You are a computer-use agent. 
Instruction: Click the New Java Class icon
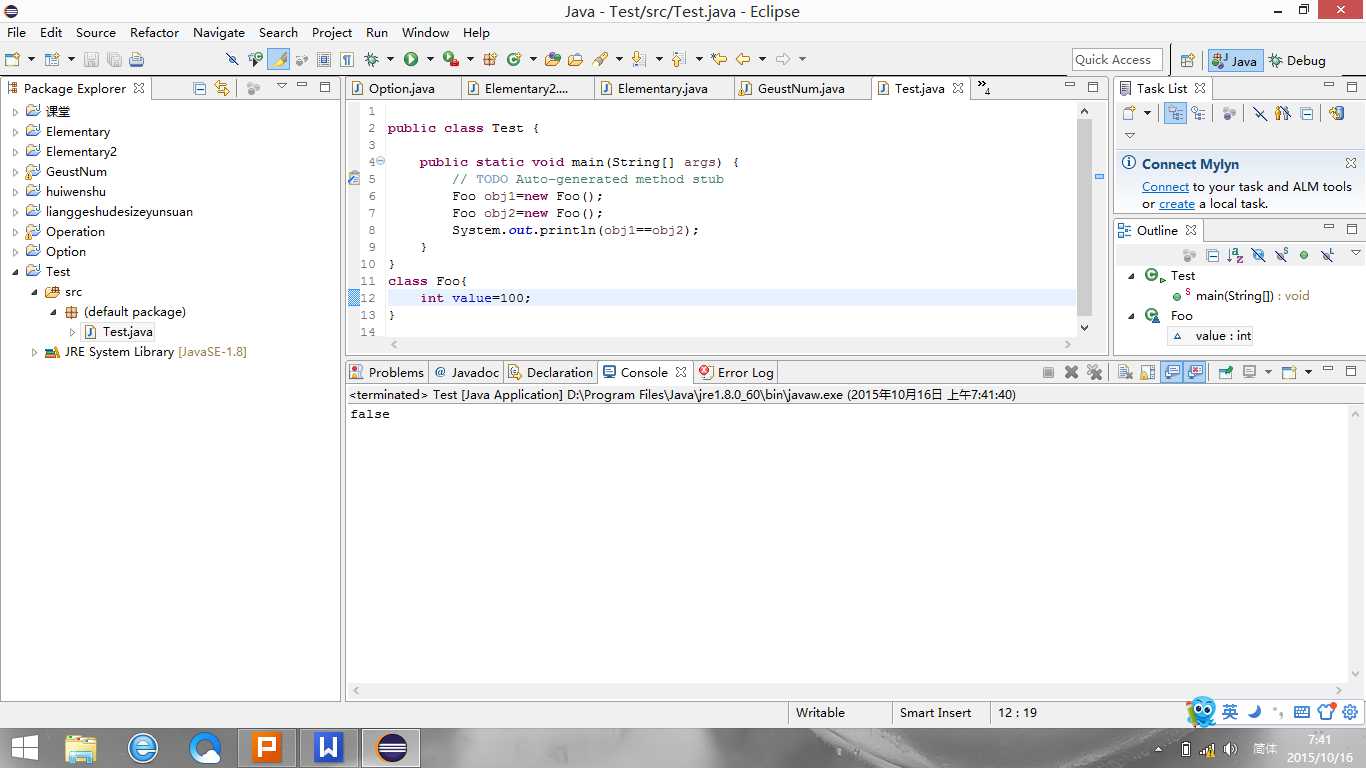[514, 59]
